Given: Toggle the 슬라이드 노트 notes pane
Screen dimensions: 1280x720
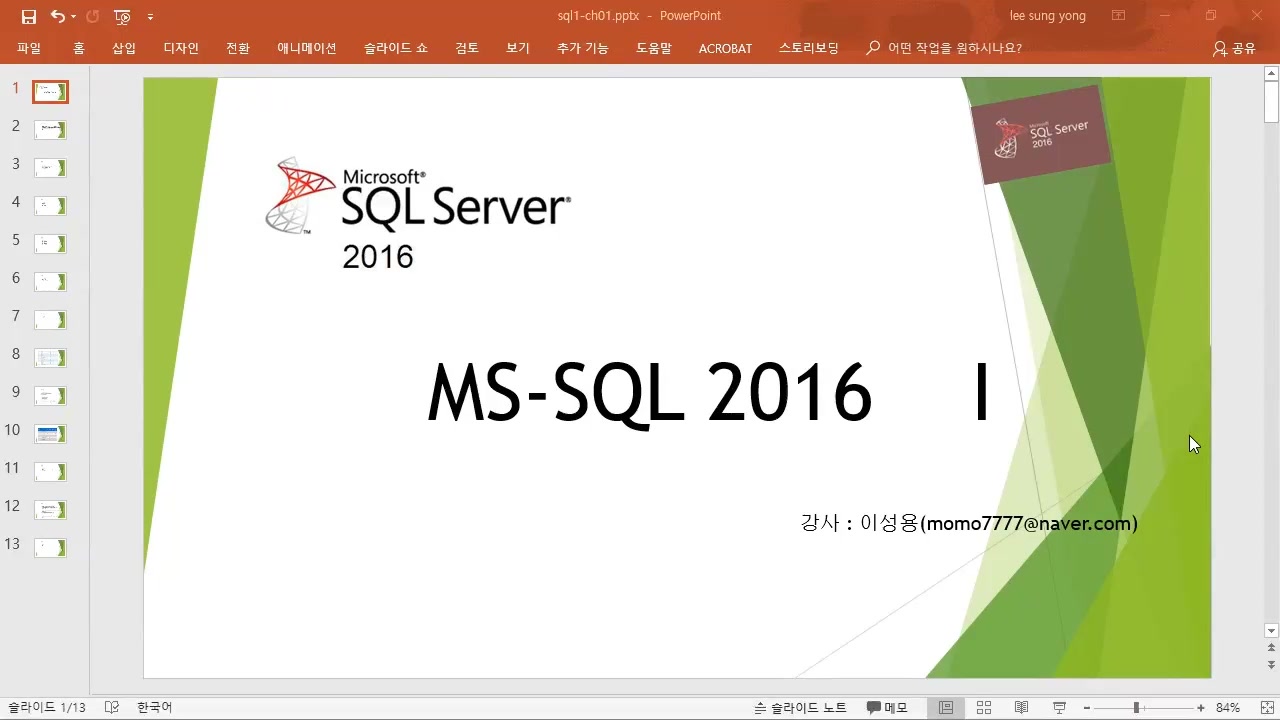Looking at the screenshot, I should click(800, 708).
